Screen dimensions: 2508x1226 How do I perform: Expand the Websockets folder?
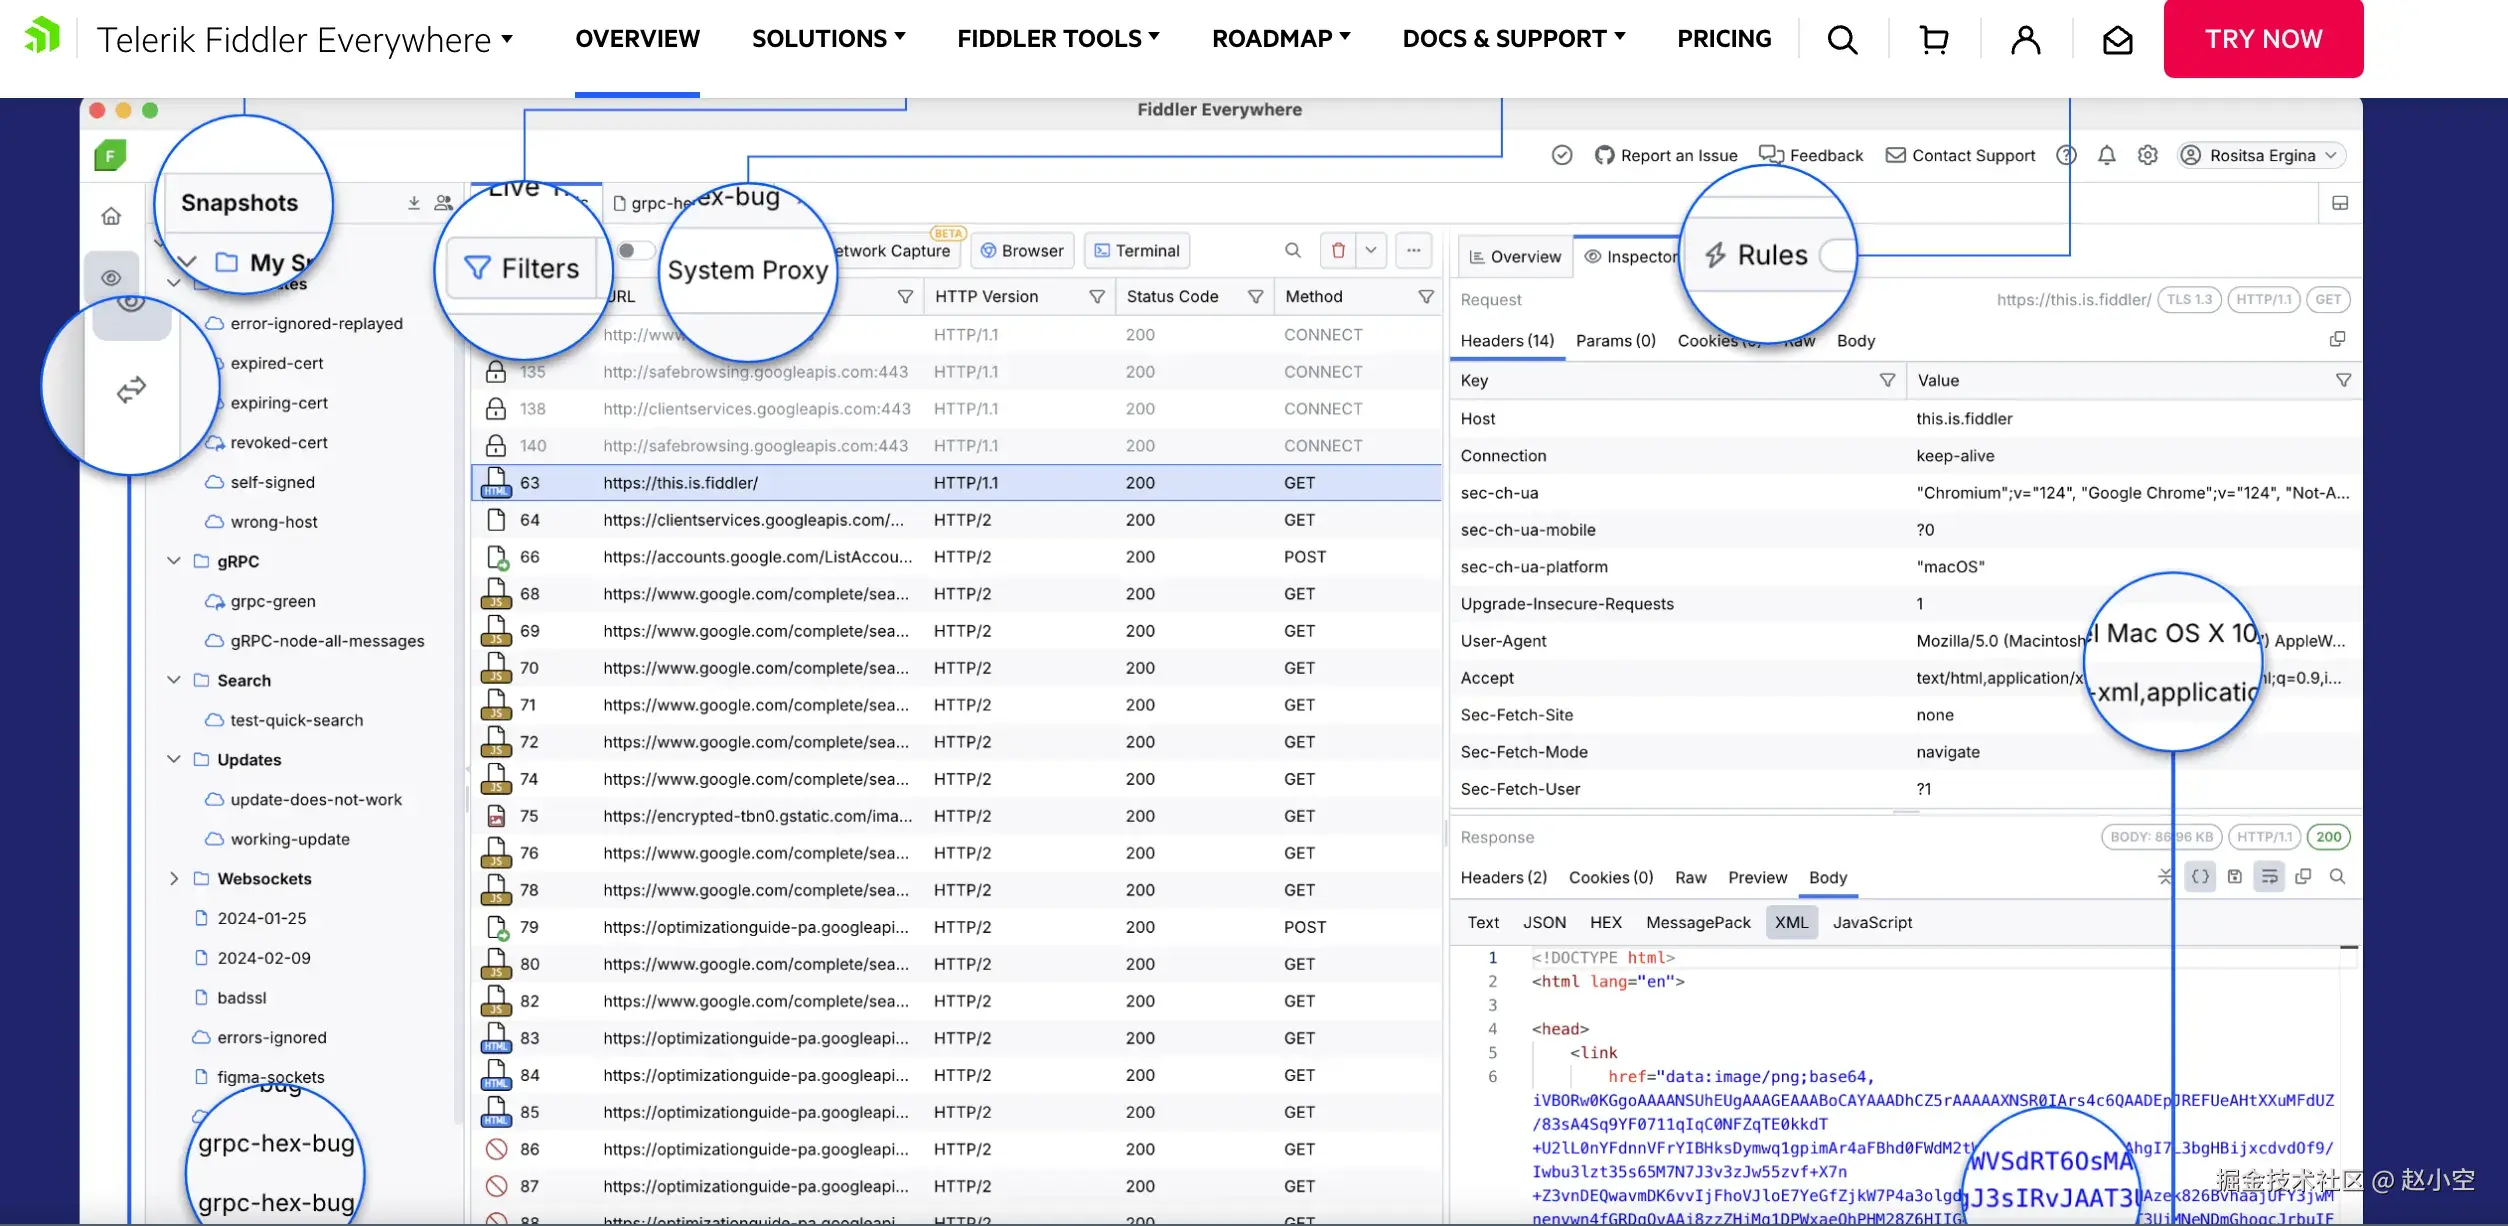pos(174,878)
